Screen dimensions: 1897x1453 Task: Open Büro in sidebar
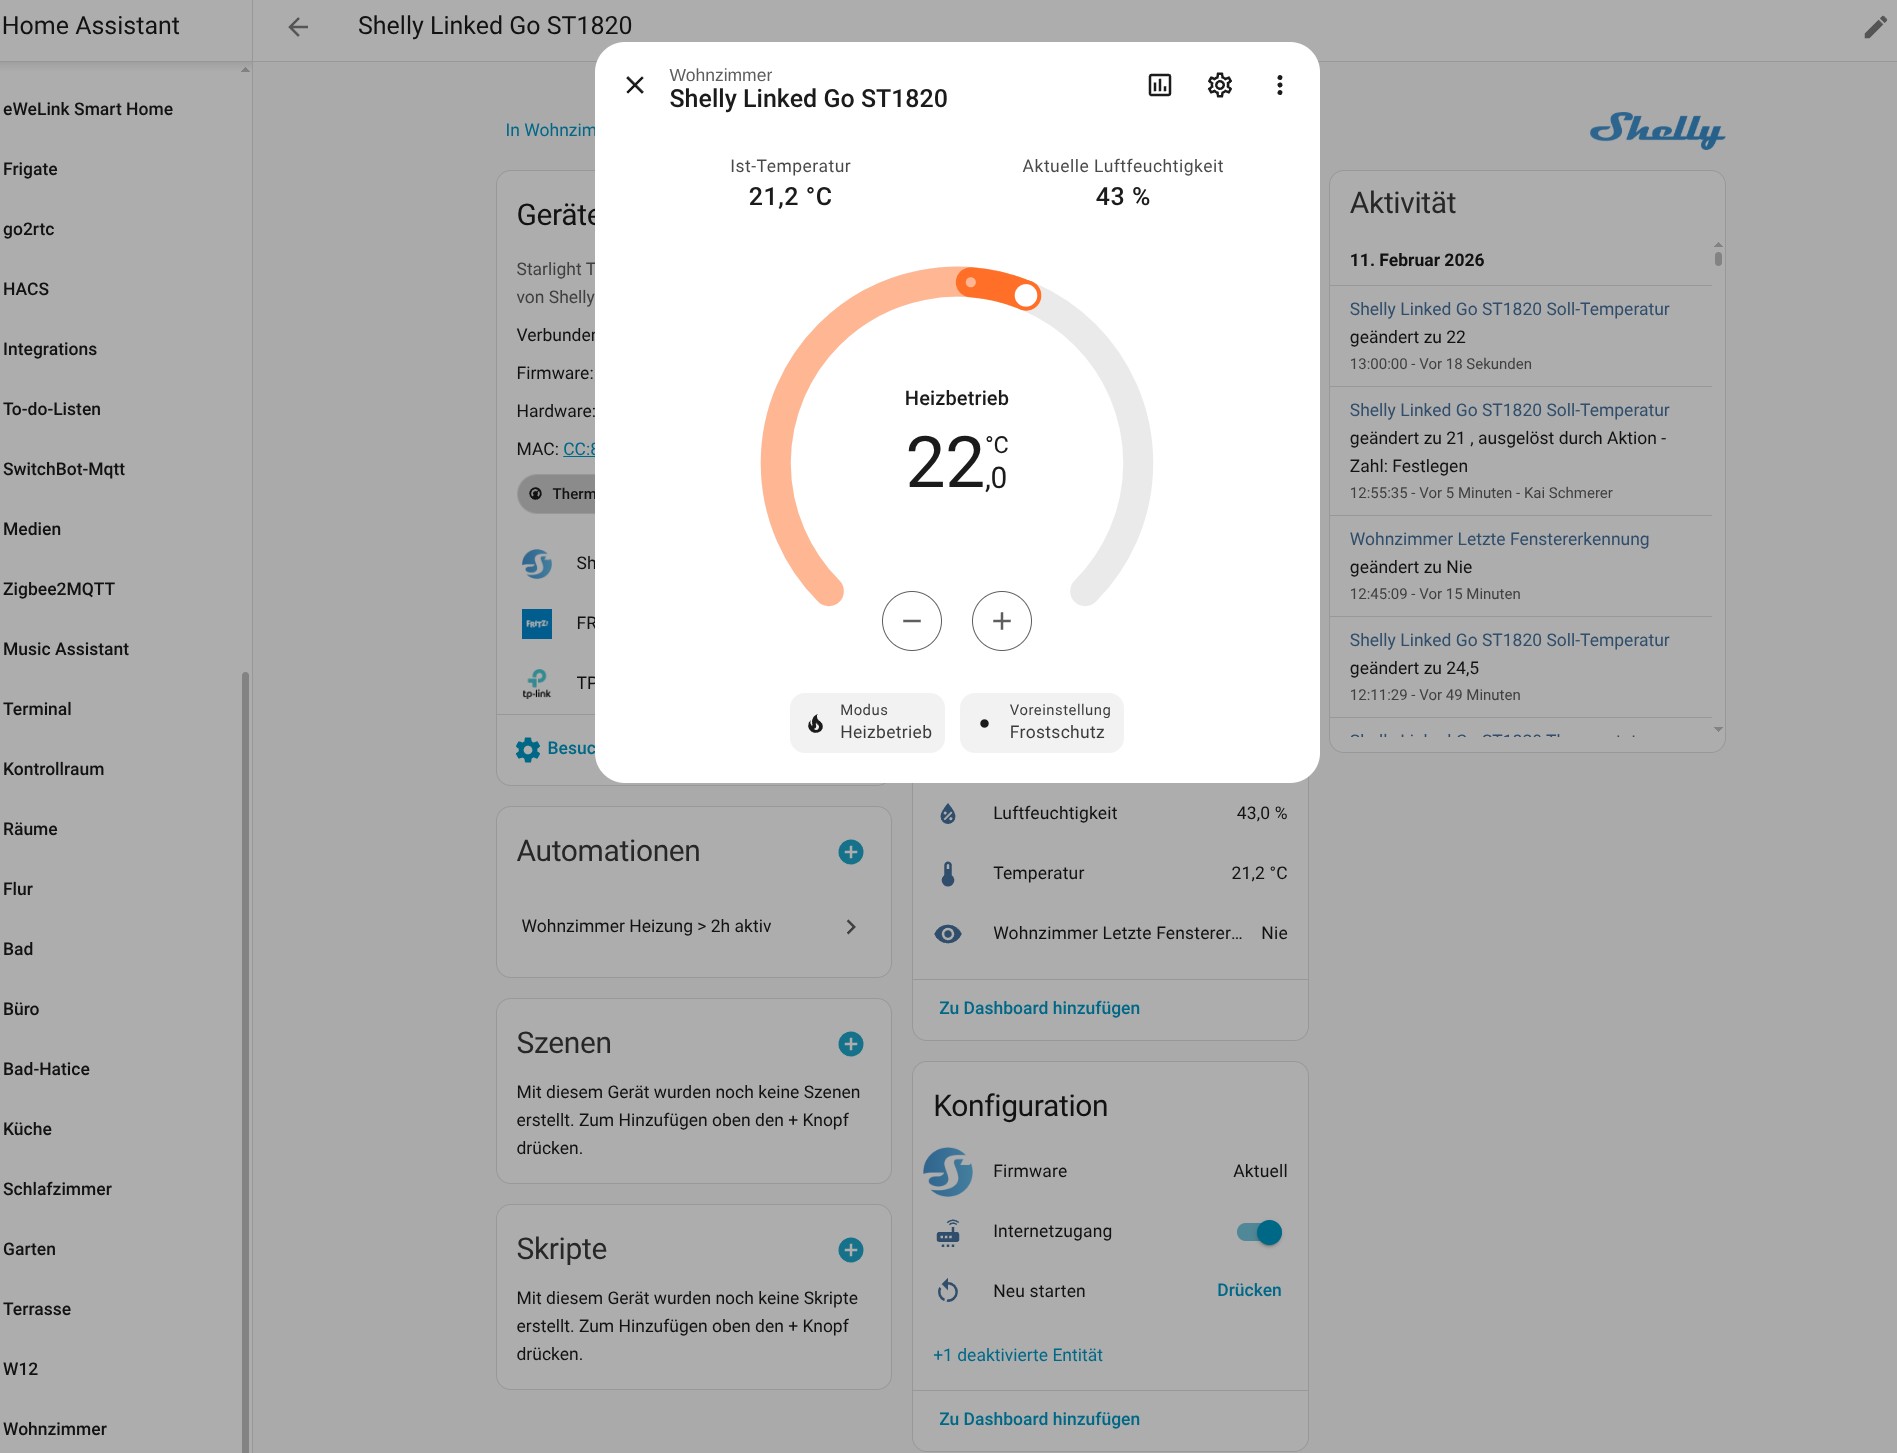click(21, 1009)
